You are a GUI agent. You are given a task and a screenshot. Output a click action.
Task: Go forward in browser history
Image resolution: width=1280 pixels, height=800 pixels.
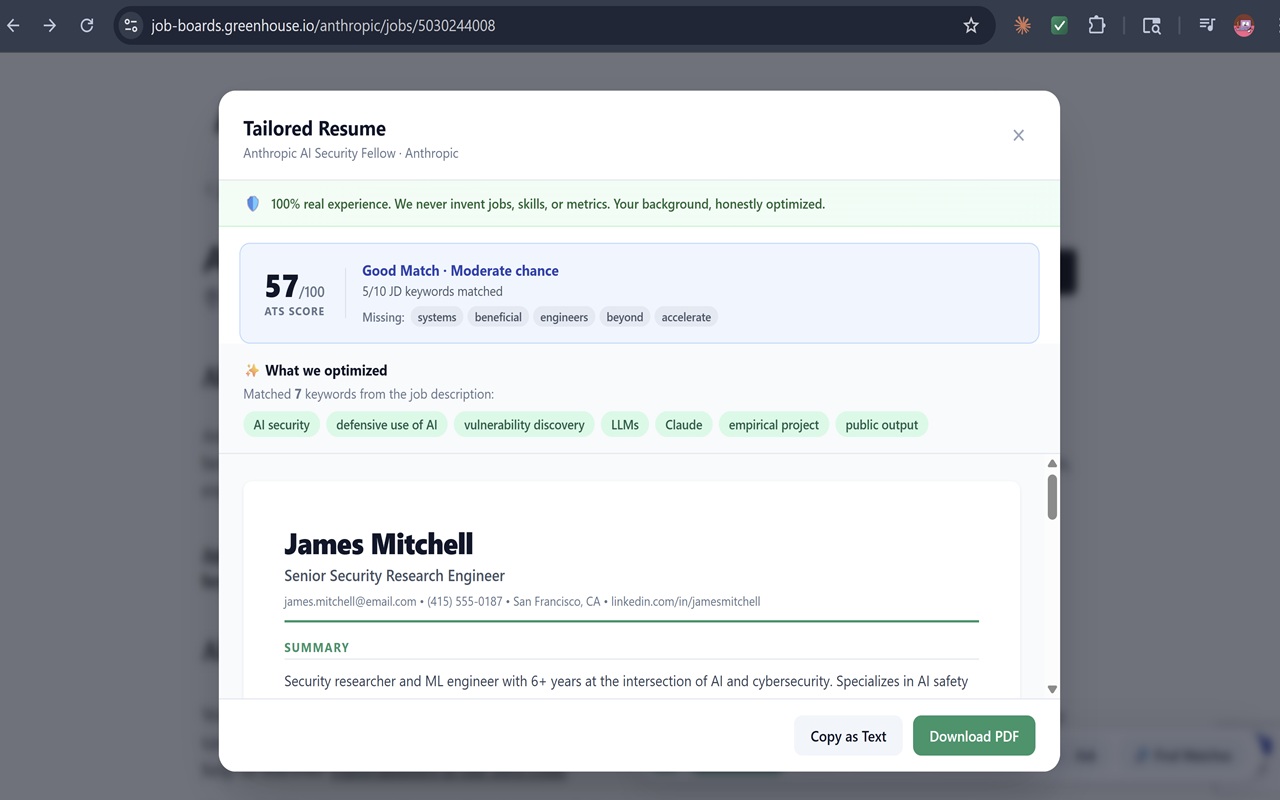point(50,26)
